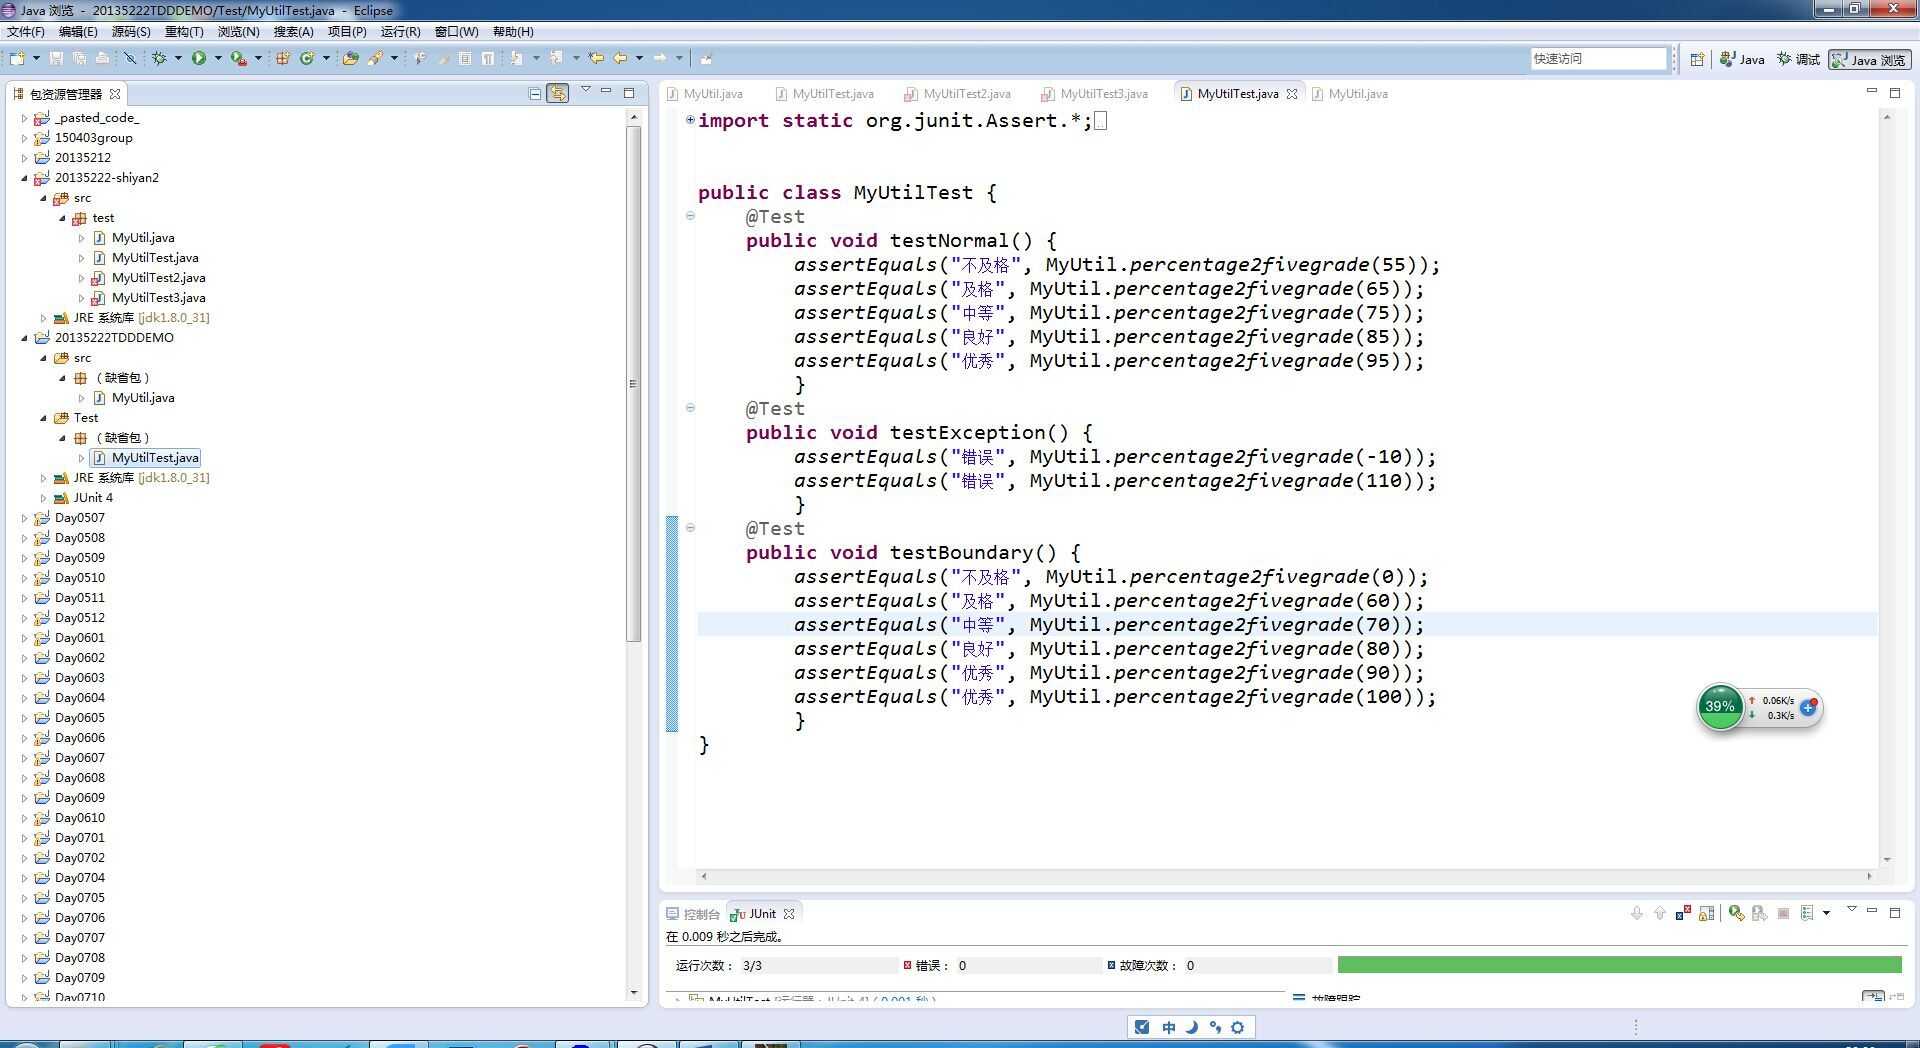Switch to the Java perspective
Screen dimensions: 1920x1048
pyautogui.click(x=1742, y=60)
